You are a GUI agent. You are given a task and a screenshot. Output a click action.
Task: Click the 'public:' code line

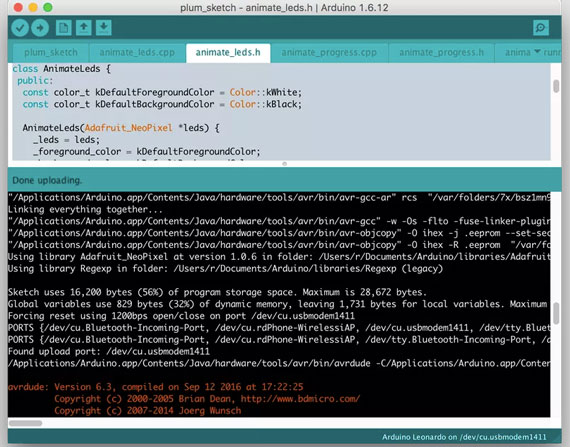[35, 81]
